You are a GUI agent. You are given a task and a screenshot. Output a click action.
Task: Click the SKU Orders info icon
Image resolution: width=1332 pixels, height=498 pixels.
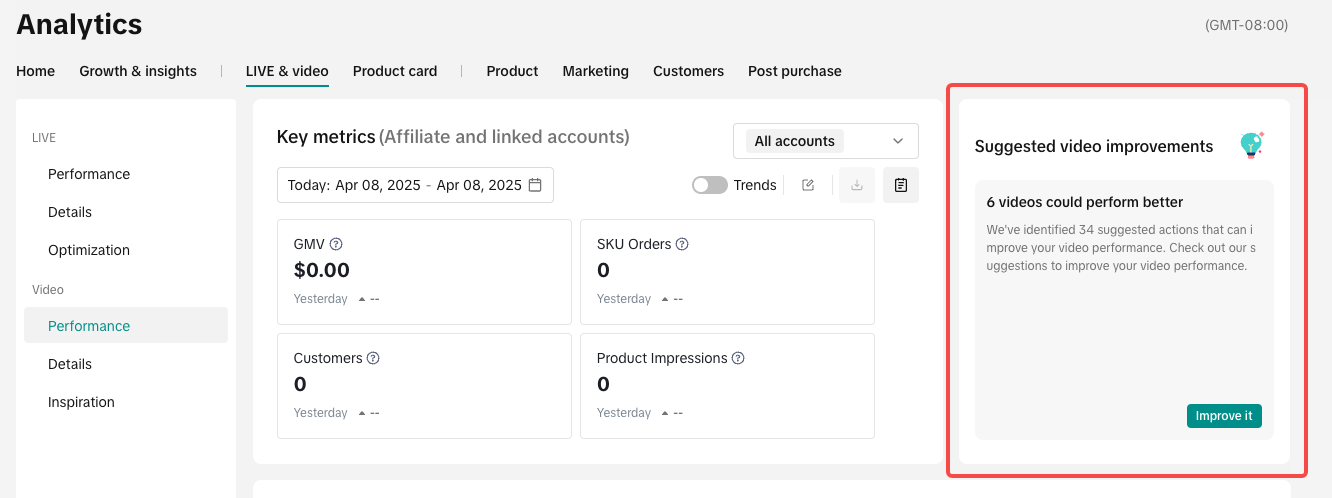pyautogui.click(x=682, y=244)
